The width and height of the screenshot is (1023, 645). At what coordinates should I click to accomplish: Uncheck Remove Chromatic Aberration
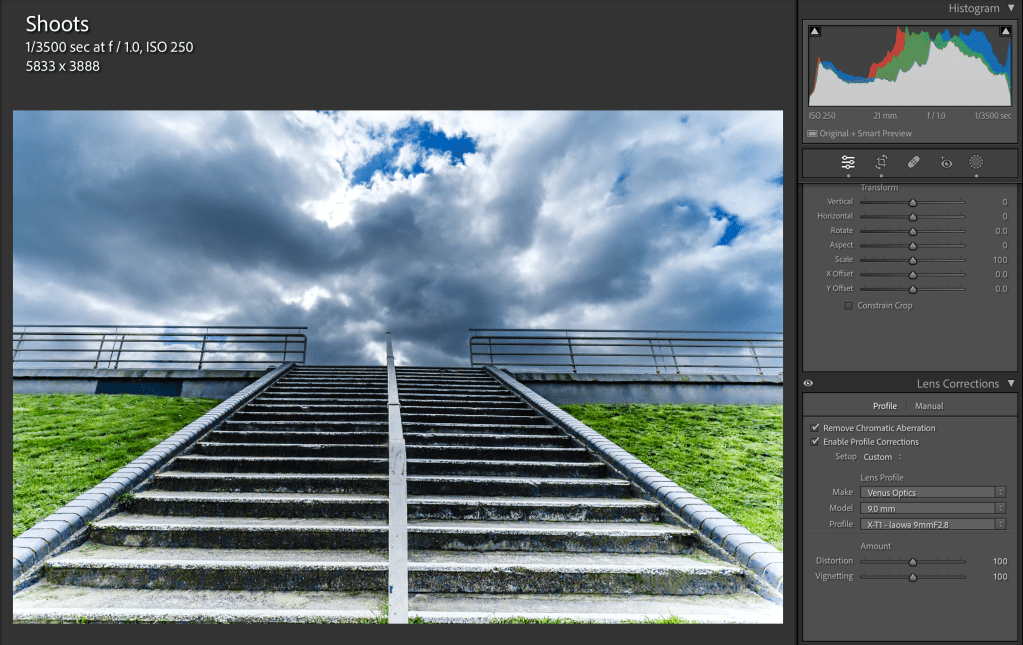click(x=815, y=428)
